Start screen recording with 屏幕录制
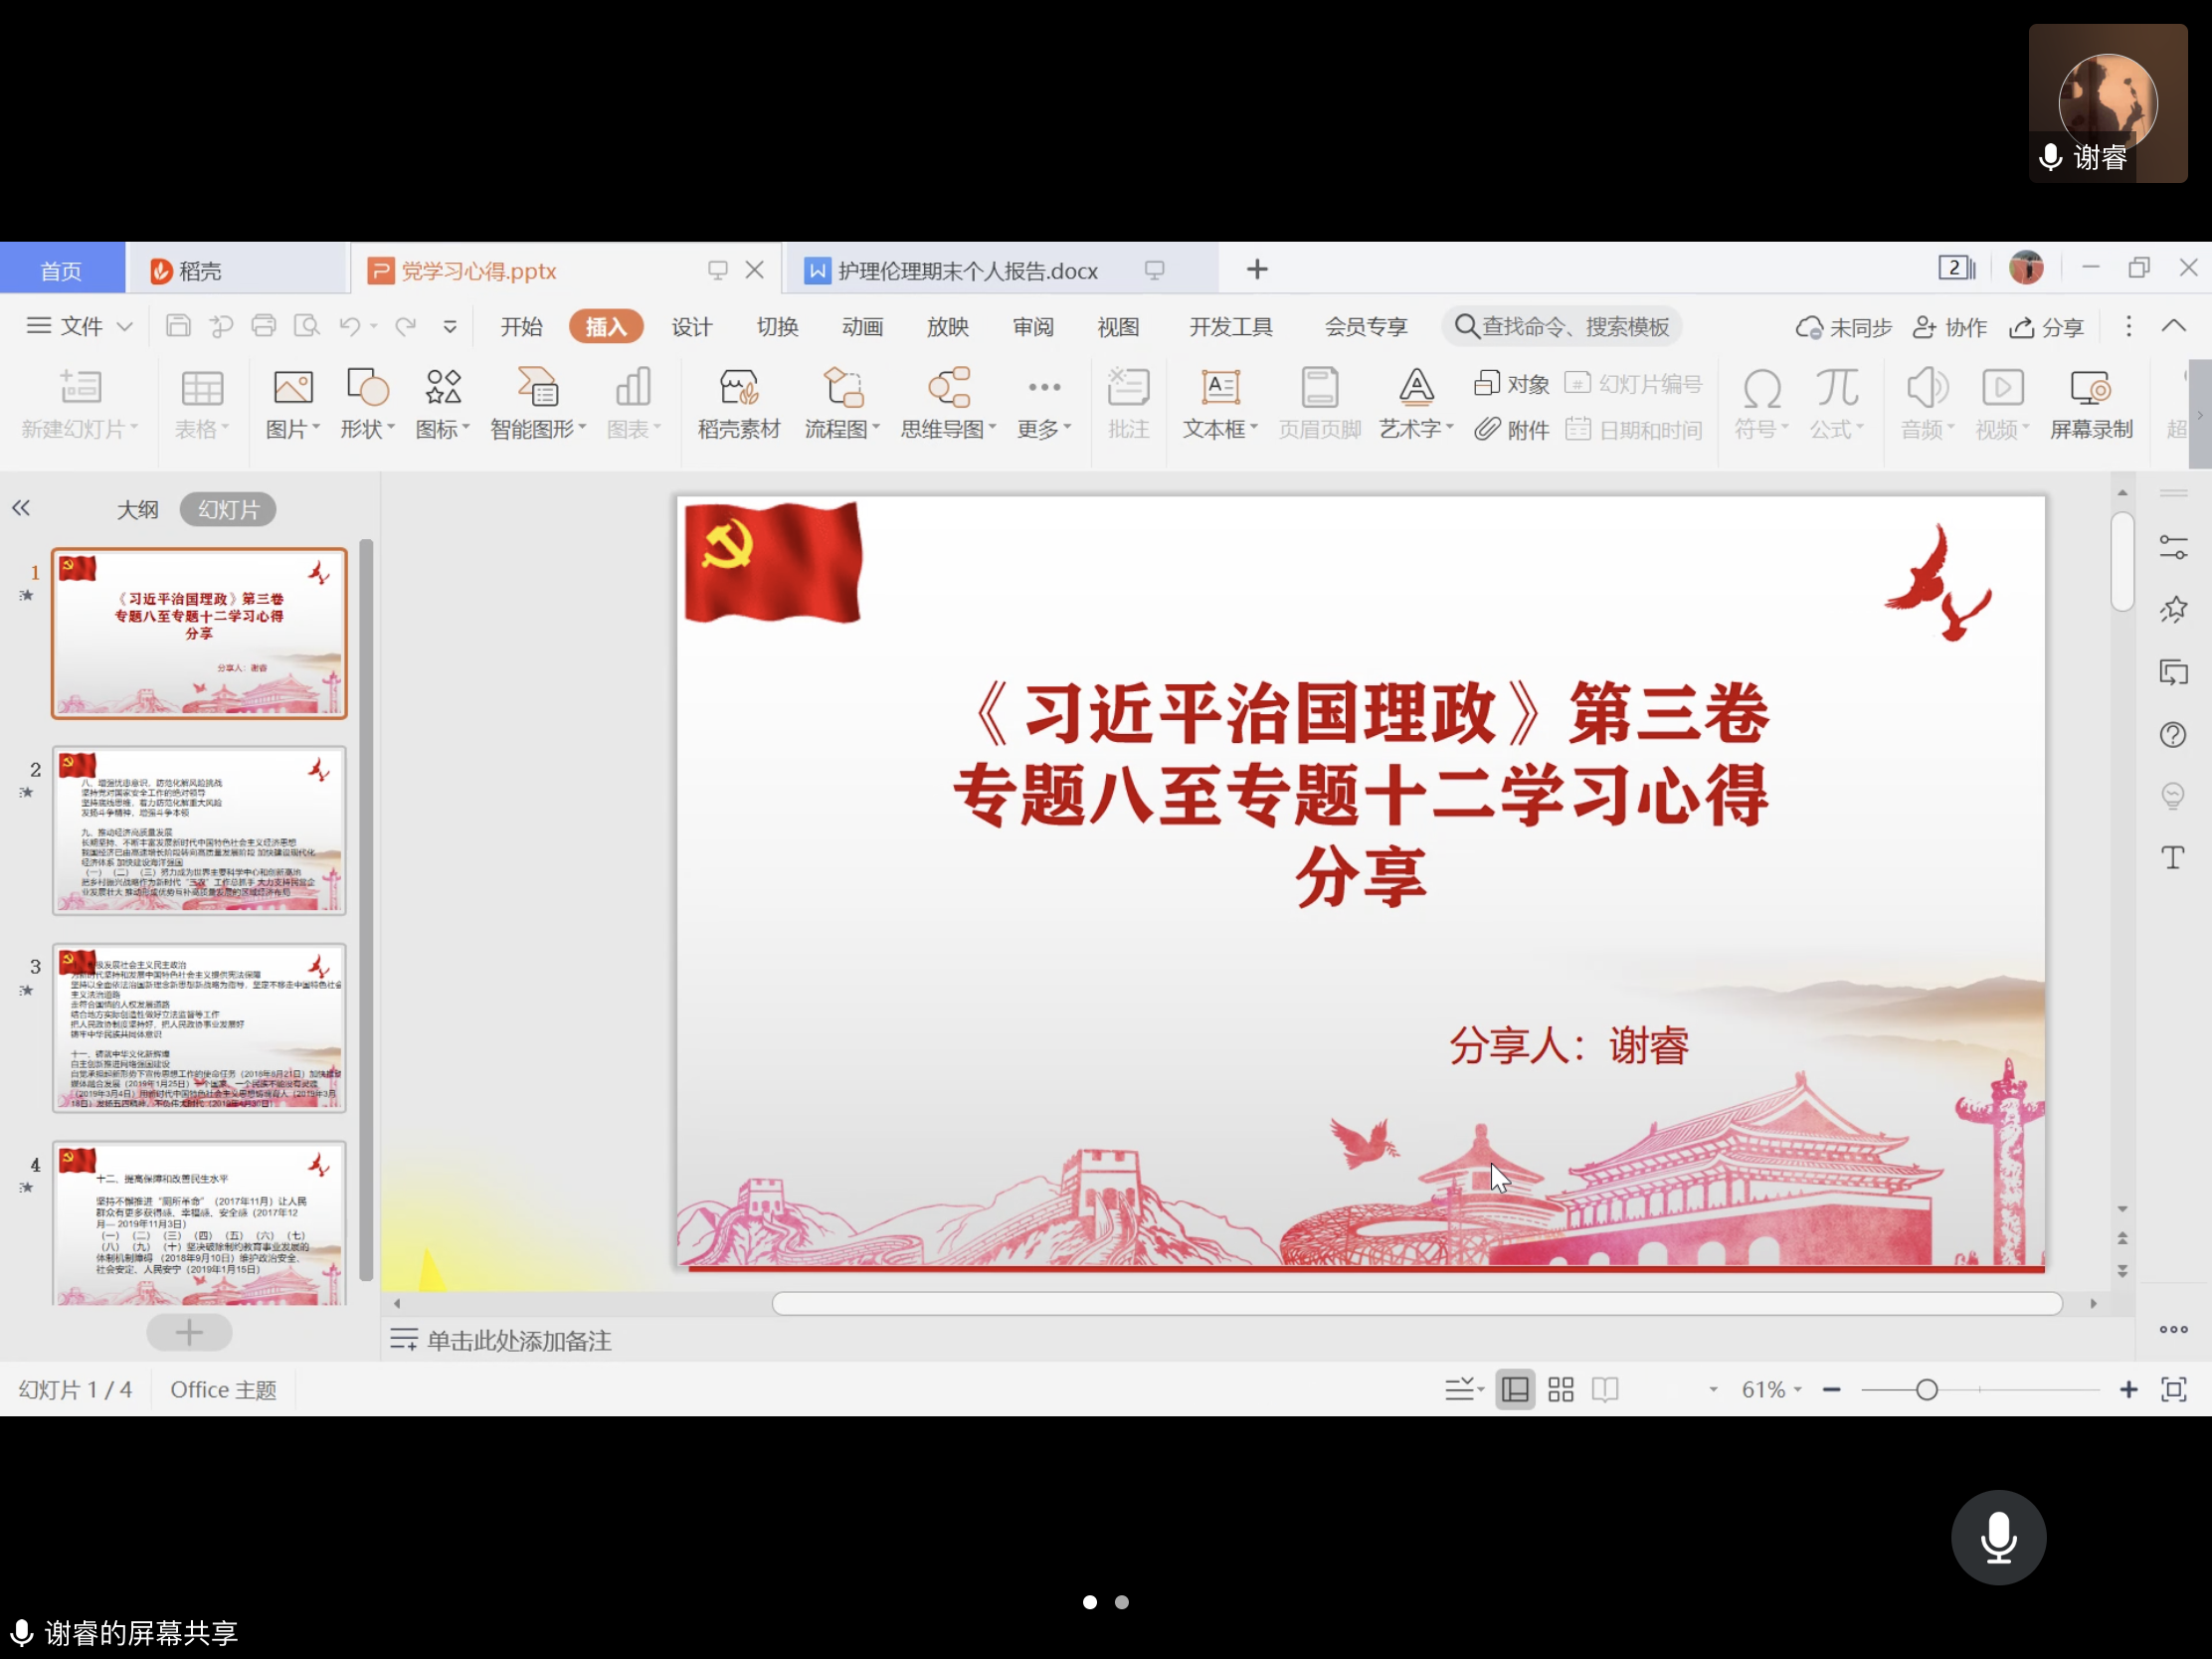The height and width of the screenshot is (1659, 2212). click(x=2092, y=404)
